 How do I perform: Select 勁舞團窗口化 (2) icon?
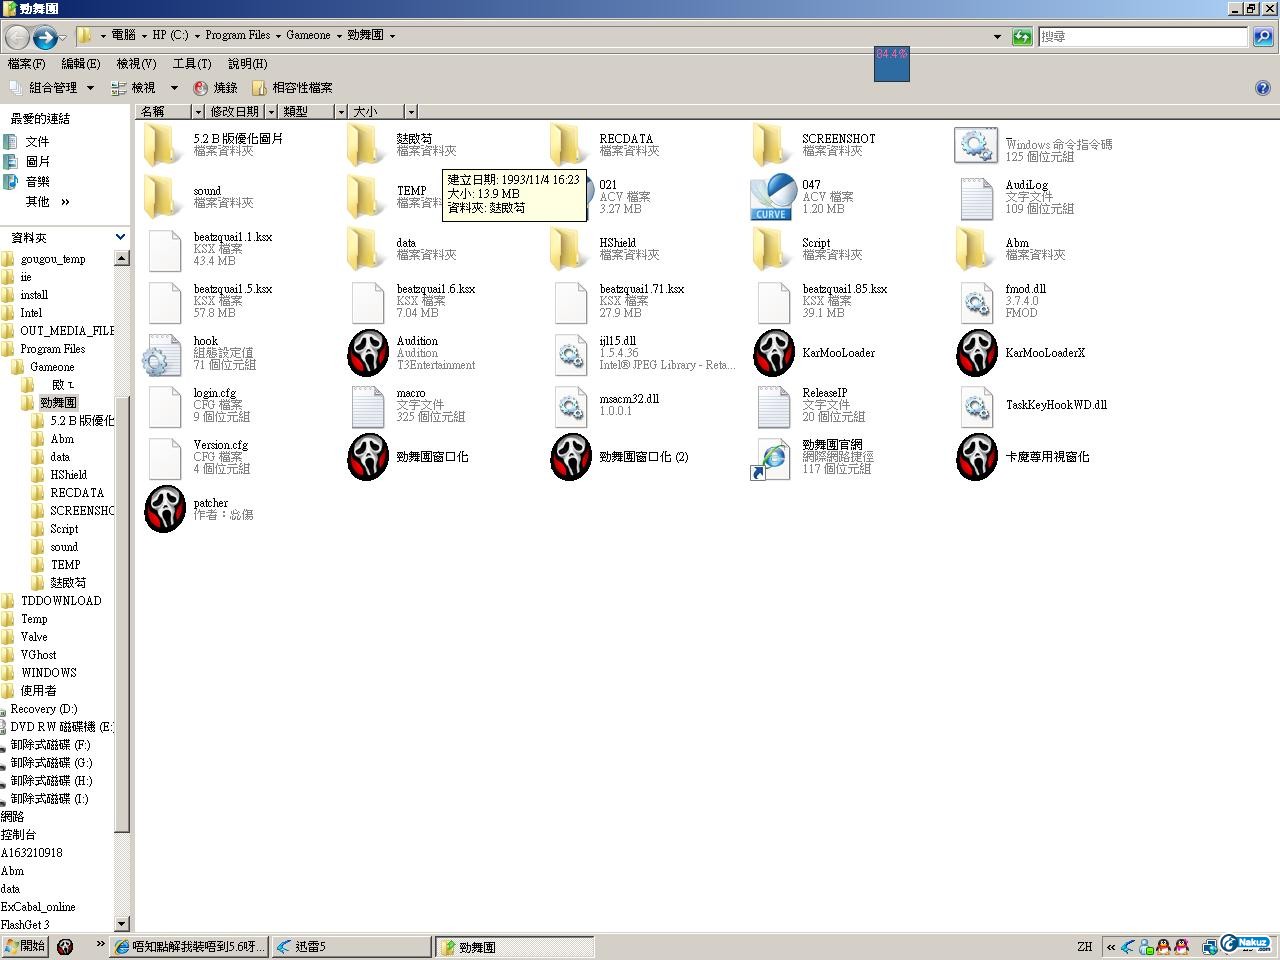[571, 457]
